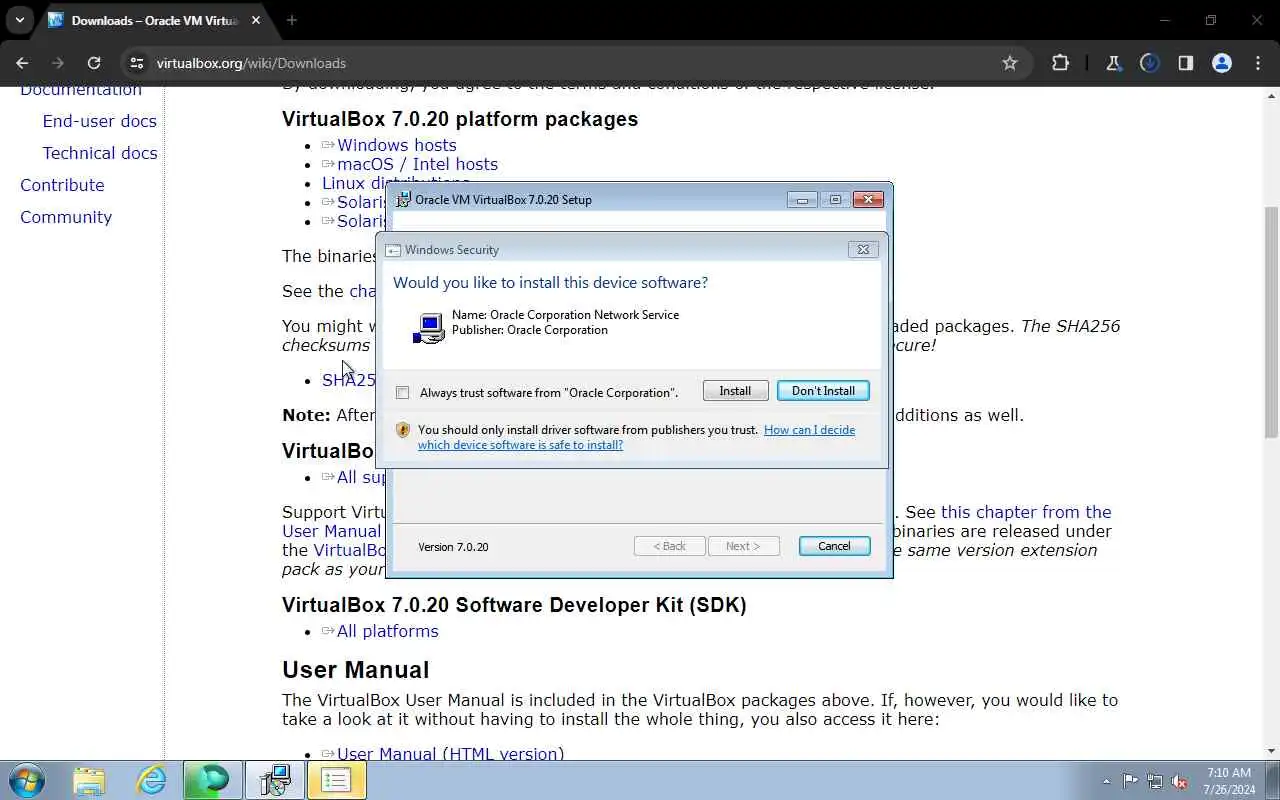This screenshot has height=800, width=1280.
Task: Open network tray icon
Action: click(x=1155, y=781)
